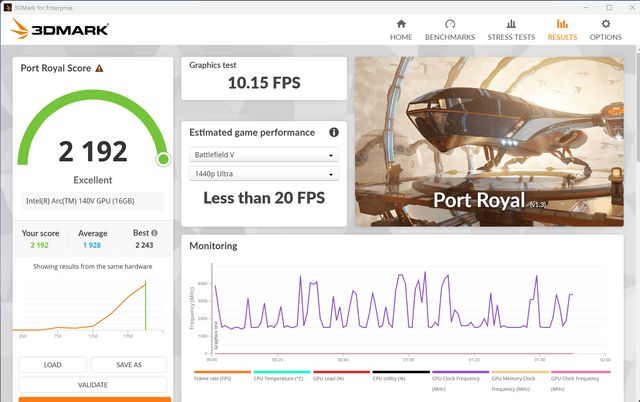
Task: Click the VALIDATE button
Action: click(x=93, y=385)
